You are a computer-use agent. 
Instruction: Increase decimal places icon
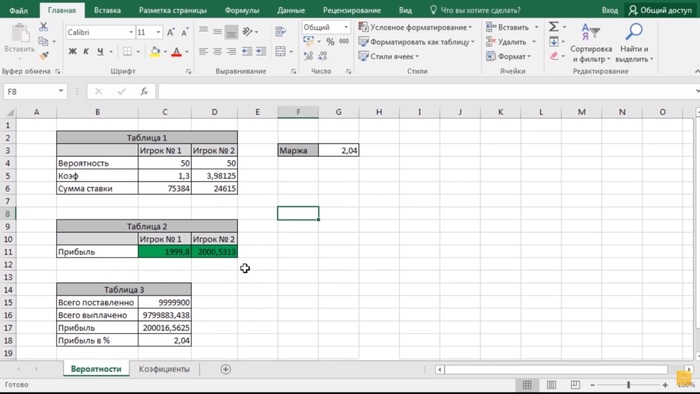[308, 56]
